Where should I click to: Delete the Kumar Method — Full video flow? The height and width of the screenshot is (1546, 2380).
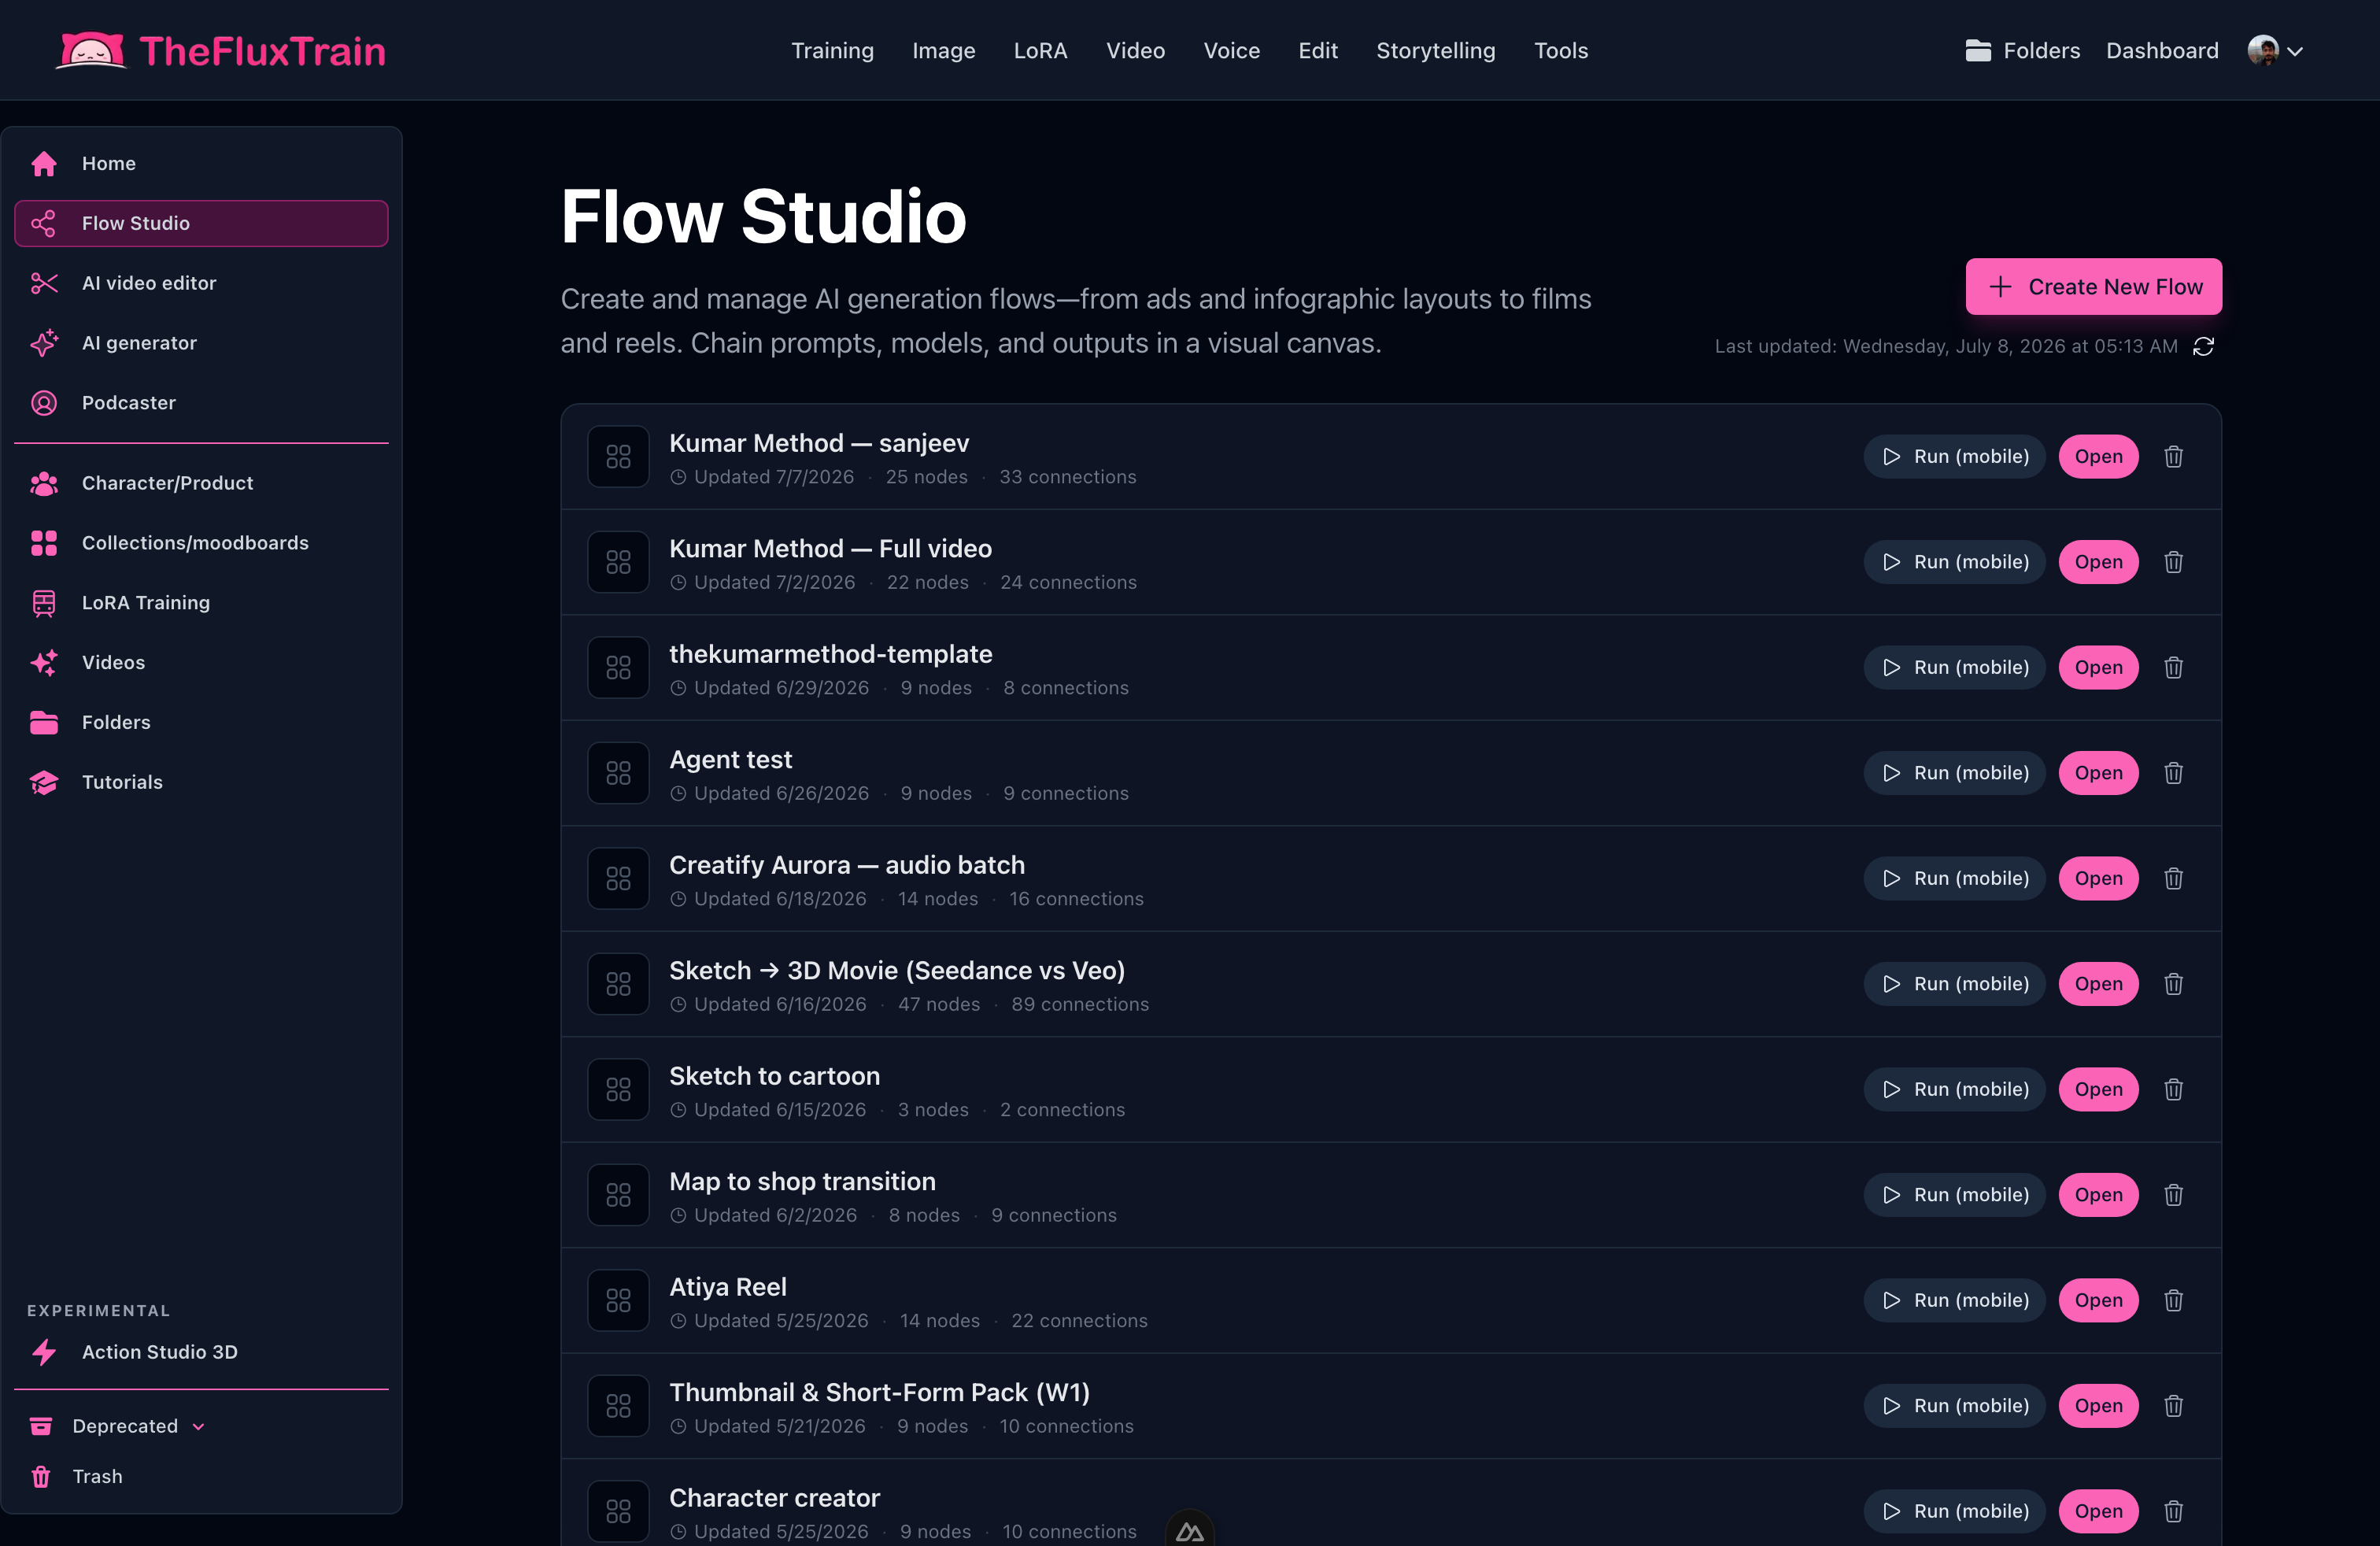click(2173, 562)
